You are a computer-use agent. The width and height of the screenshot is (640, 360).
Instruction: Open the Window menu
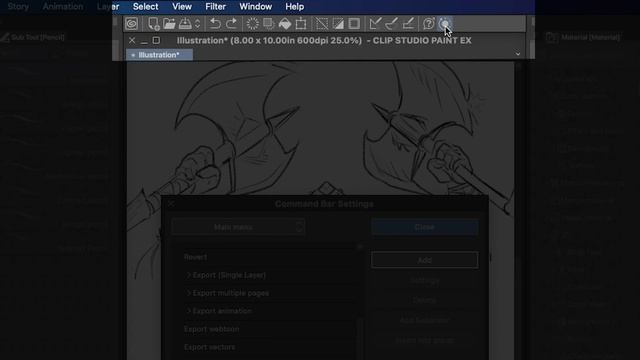(256, 7)
